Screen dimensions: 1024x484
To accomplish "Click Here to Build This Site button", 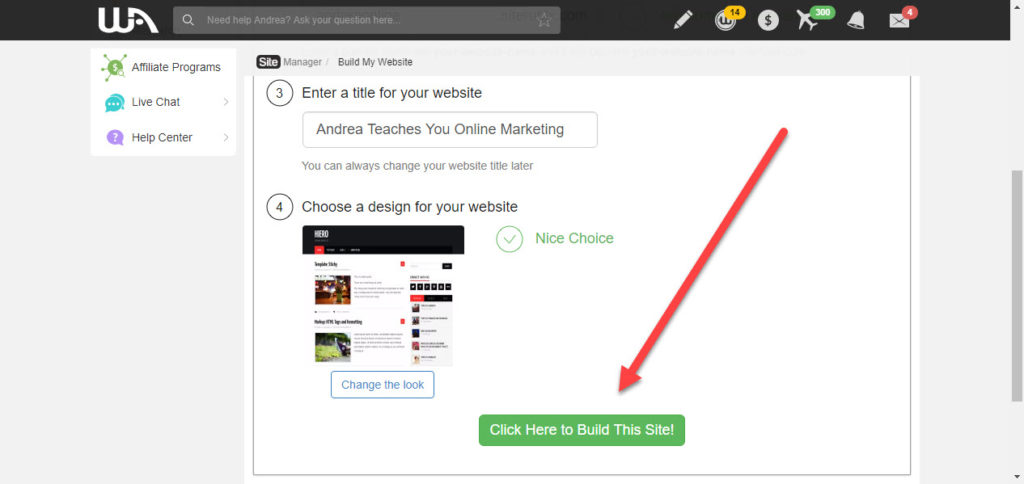I will coord(582,430).
